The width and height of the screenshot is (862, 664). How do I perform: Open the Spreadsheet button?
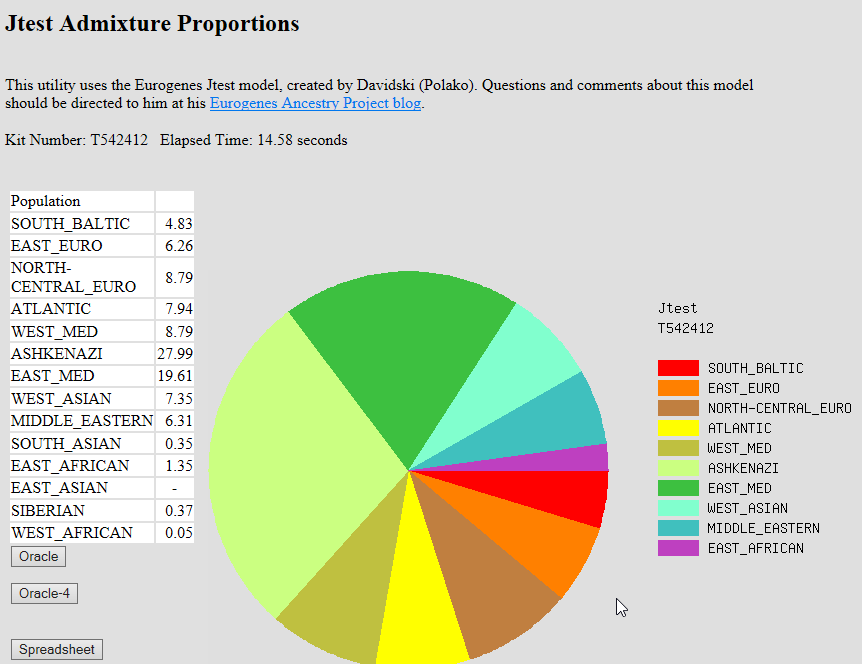point(57,650)
